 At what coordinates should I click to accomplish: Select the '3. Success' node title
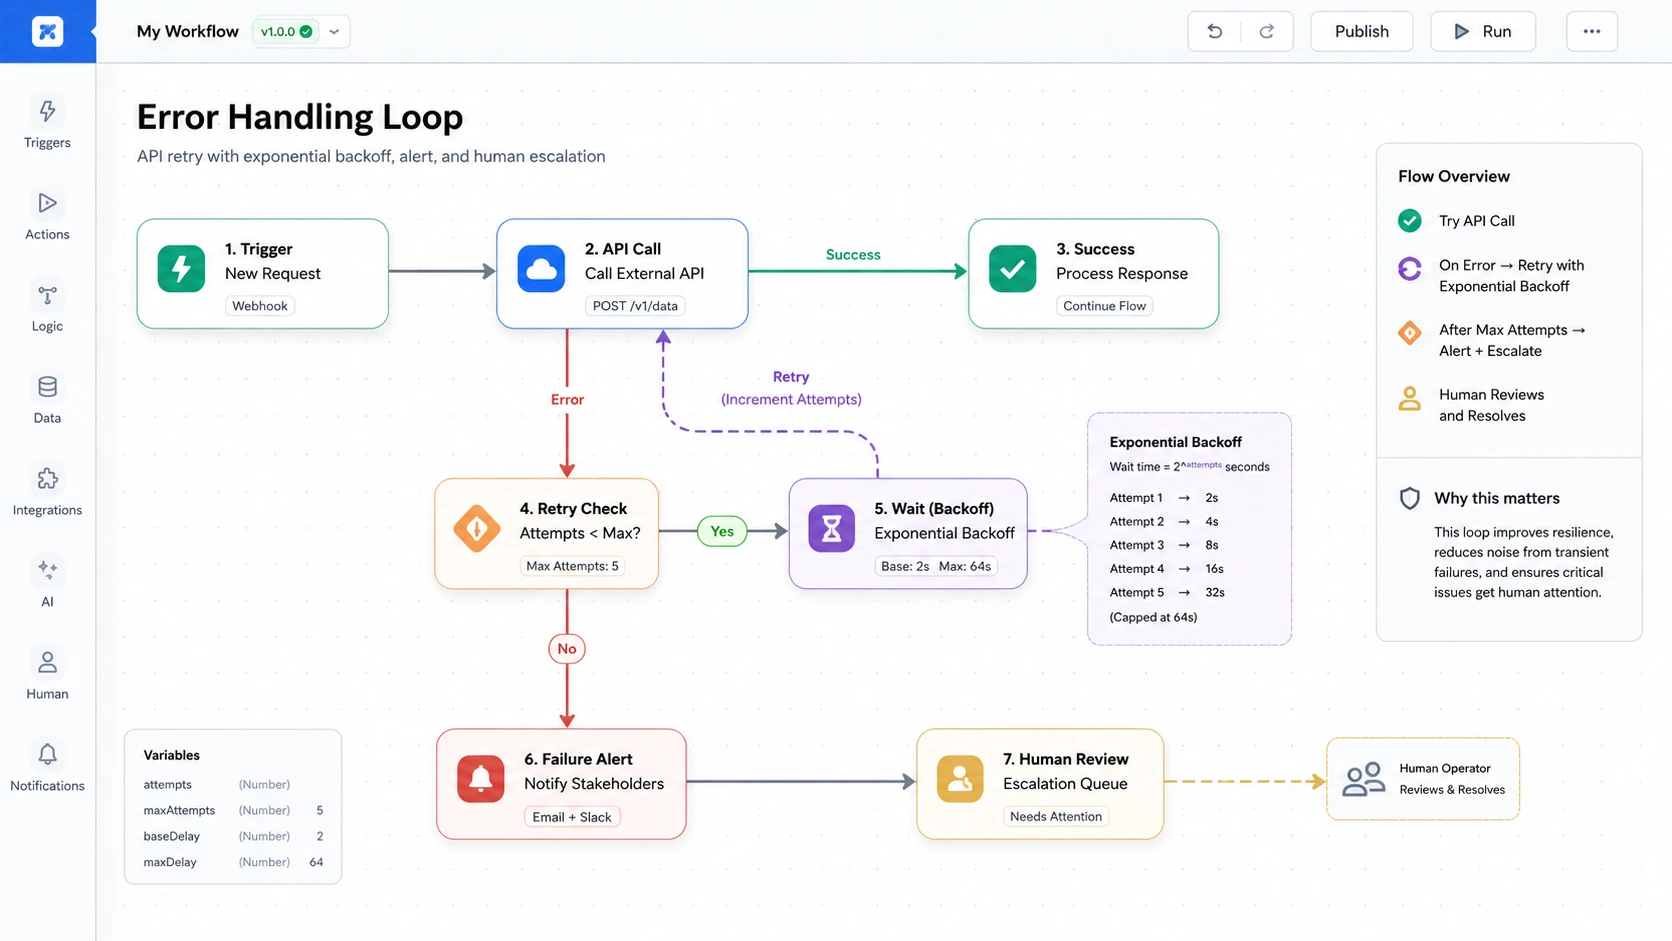pos(1095,249)
